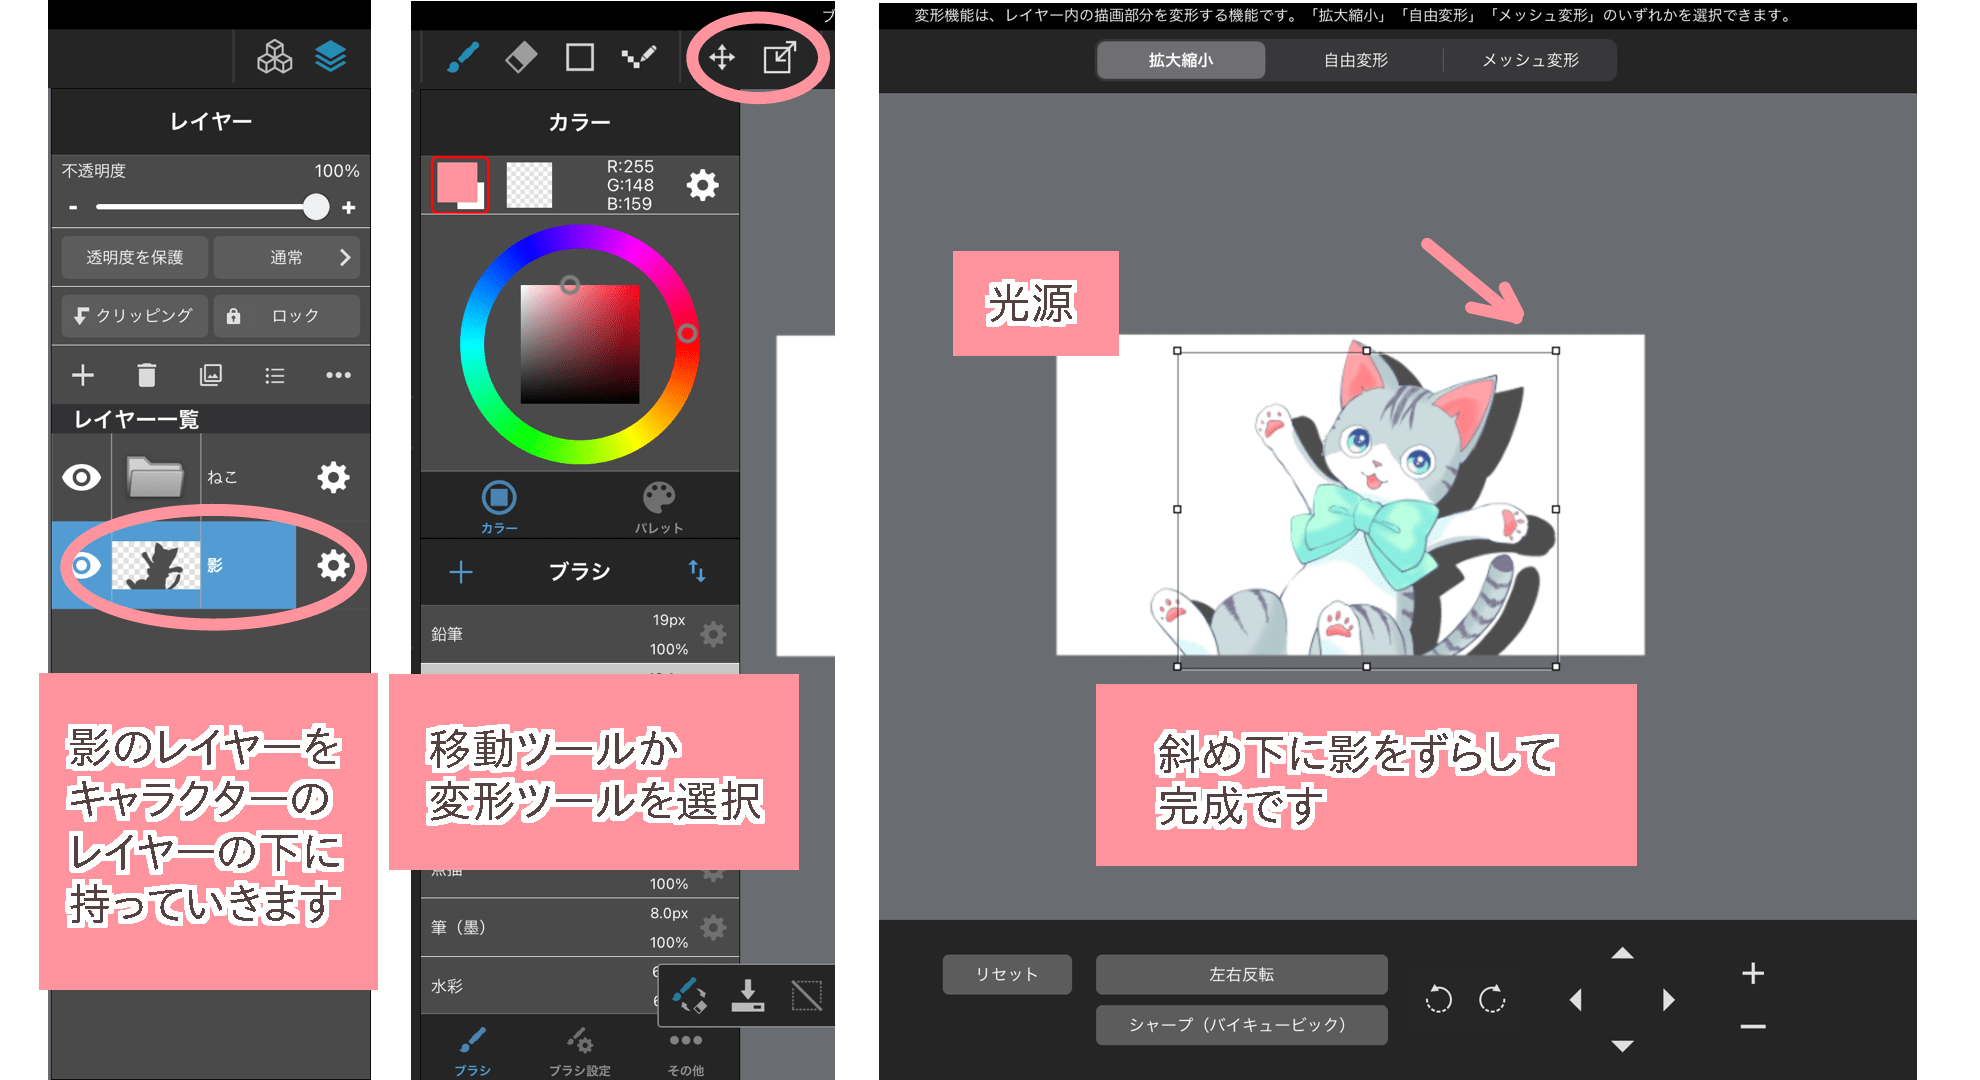Open the 通常 blend mode selector
1980x1080 pixels.
[x=287, y=257]
